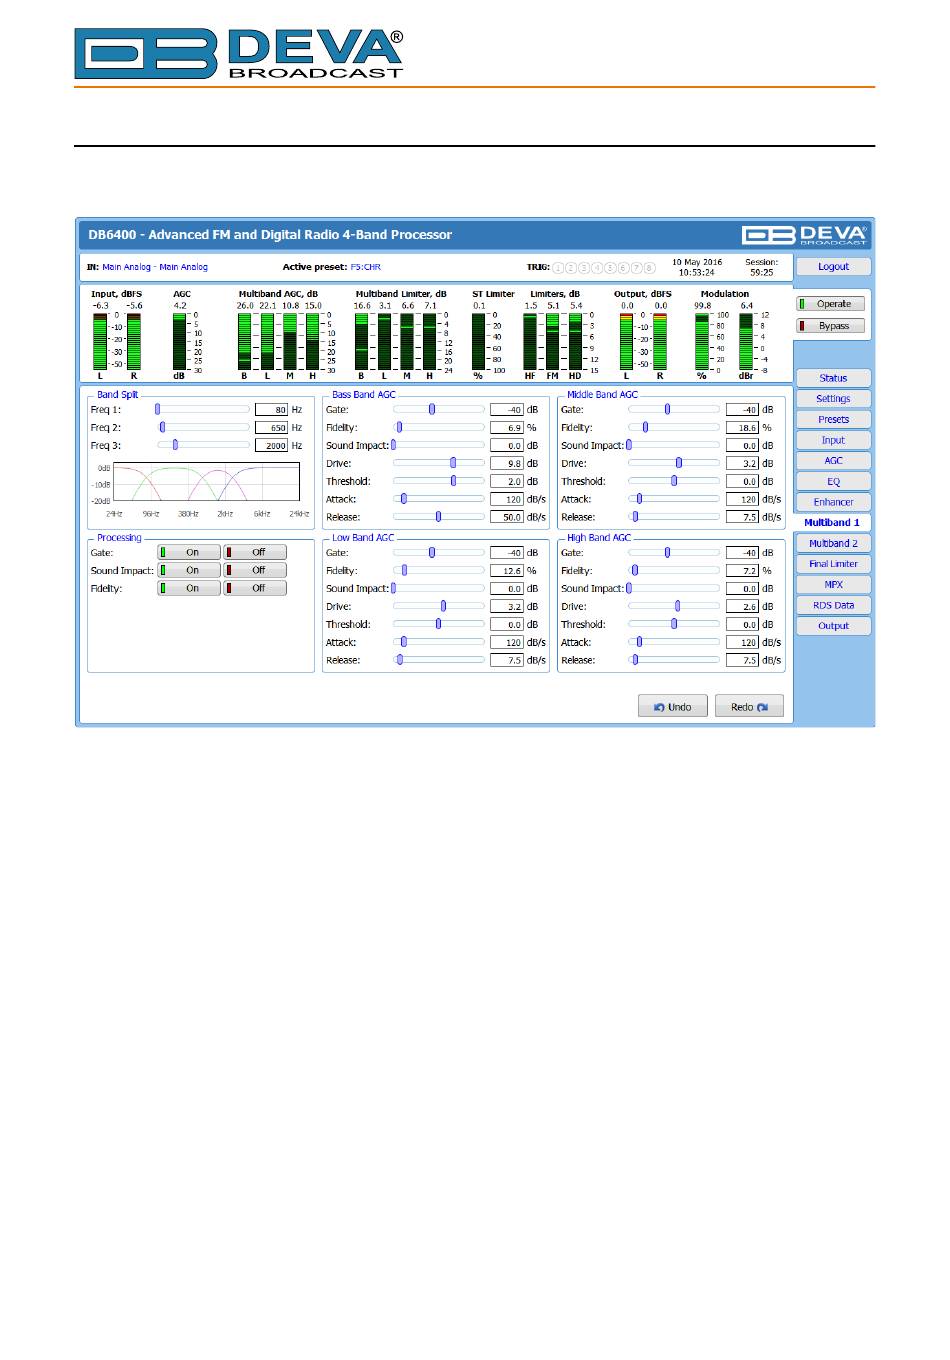Click the DEVA Broadcast logo in page header

point(239,54)
